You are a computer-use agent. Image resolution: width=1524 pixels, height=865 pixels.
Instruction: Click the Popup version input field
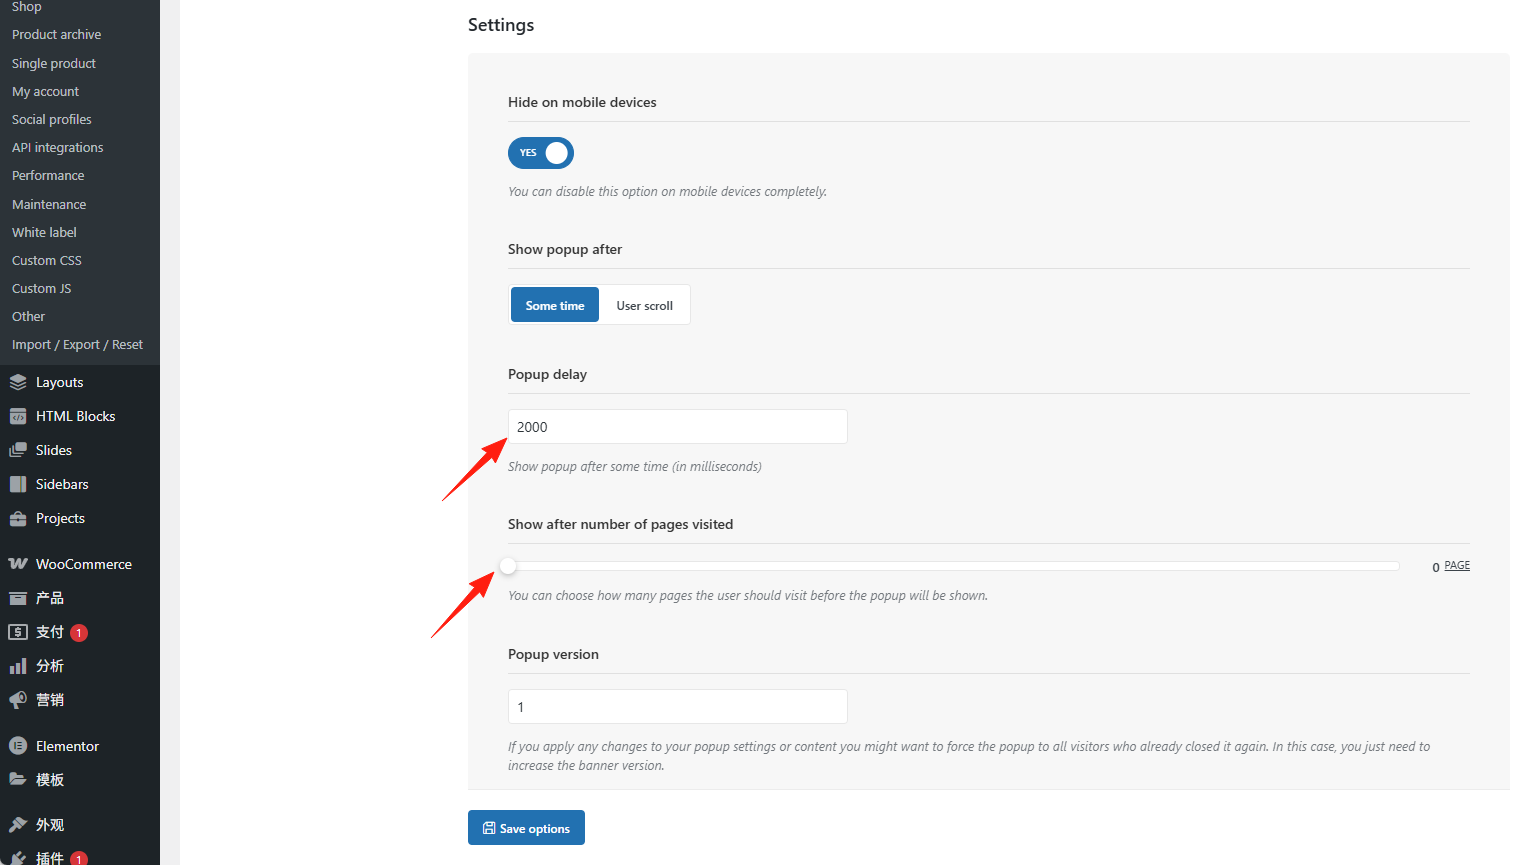coord(677,707)
